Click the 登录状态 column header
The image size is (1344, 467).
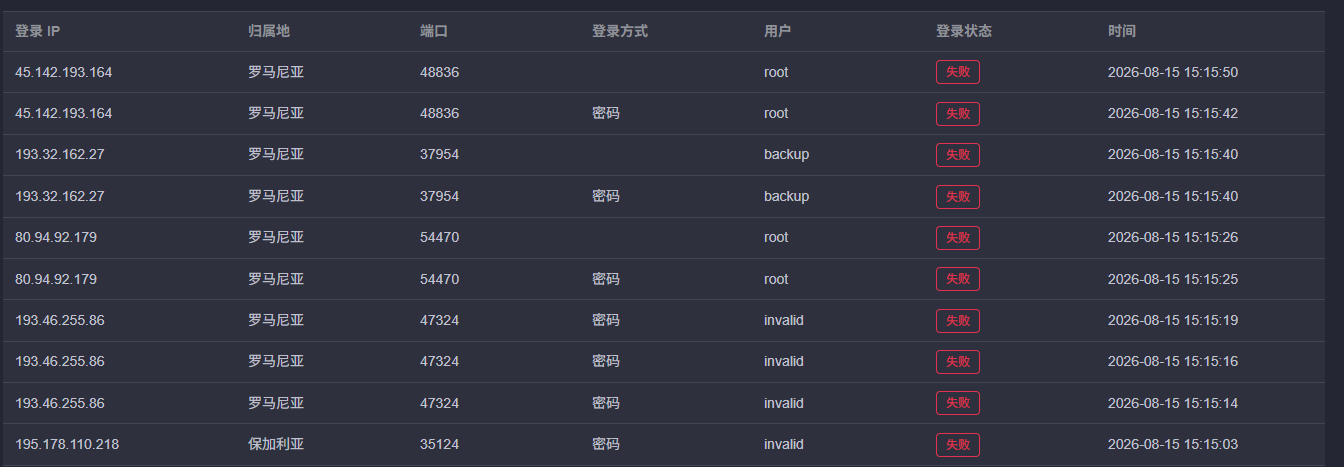pyautogui.click(x=964, y=31)
